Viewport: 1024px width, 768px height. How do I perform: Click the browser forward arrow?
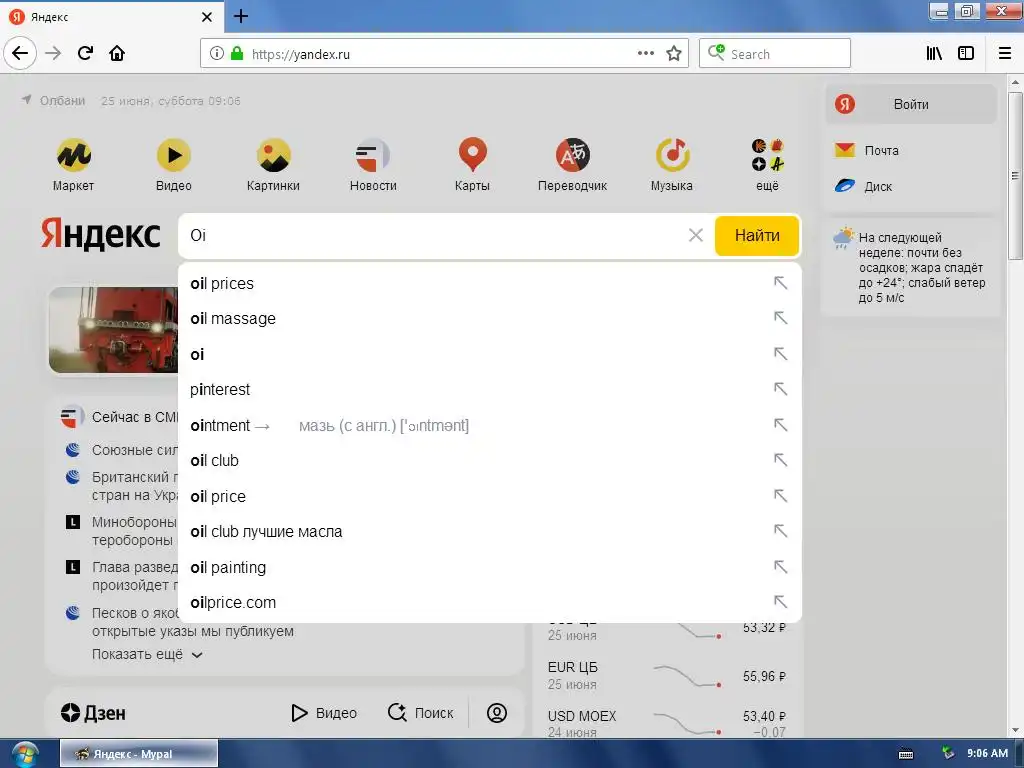click(x=53, y=53)
